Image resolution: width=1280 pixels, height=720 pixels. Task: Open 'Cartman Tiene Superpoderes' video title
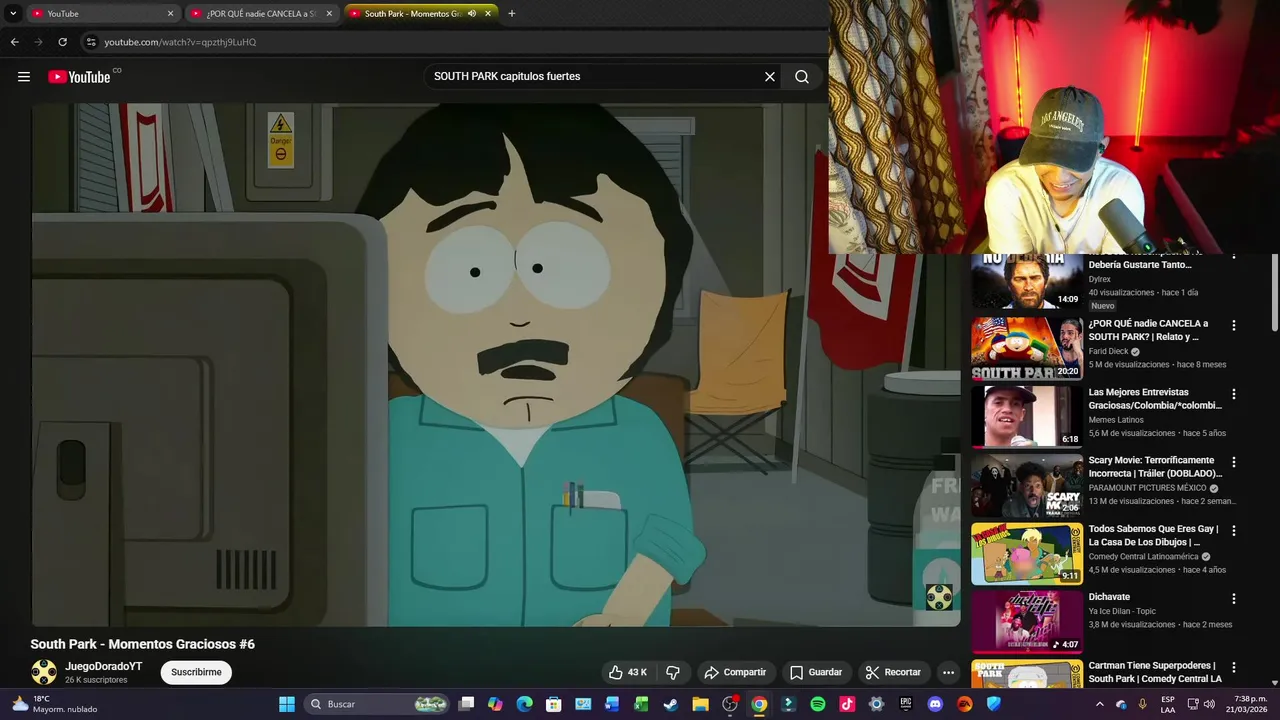(1155, 672)
